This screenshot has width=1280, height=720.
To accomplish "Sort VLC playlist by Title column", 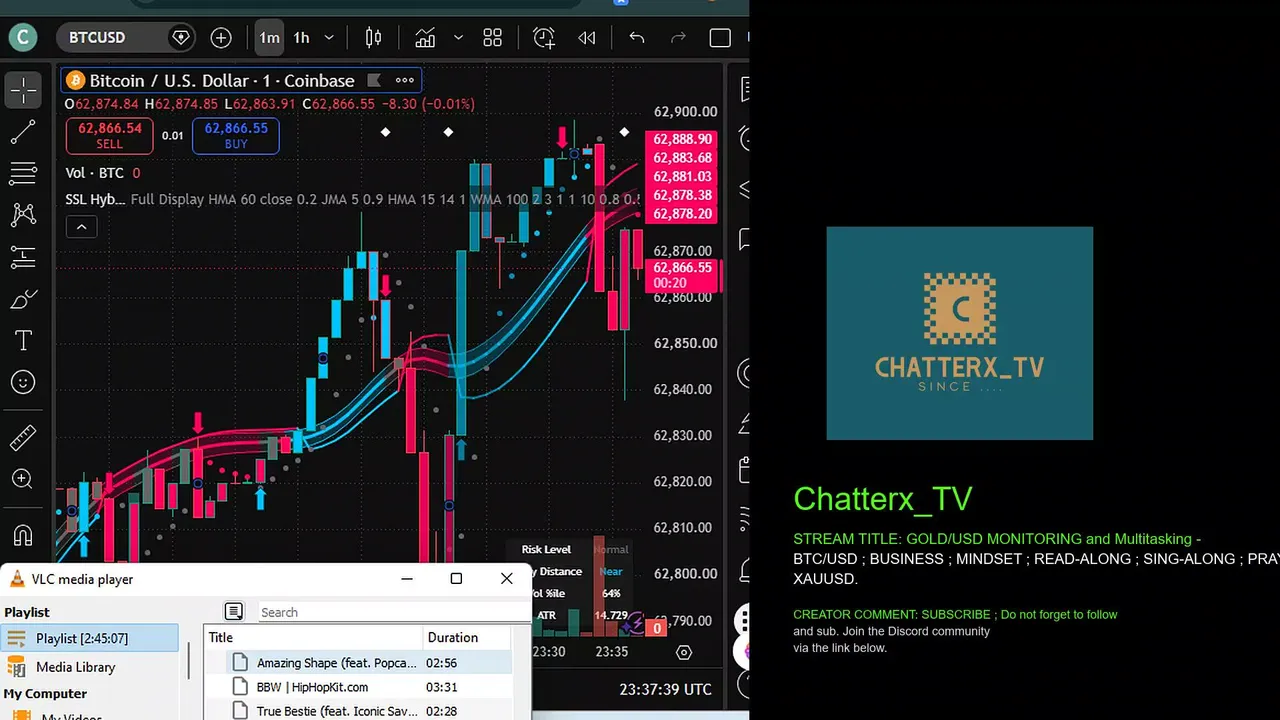I will pos(314,637).
